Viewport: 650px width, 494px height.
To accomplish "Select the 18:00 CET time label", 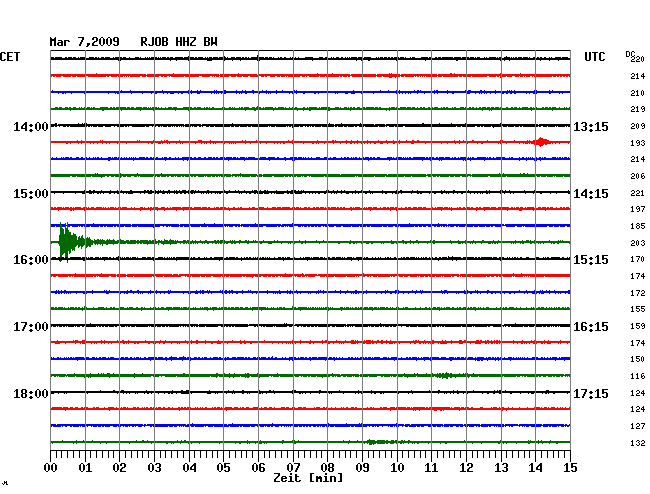I will (x=31, y=393).
